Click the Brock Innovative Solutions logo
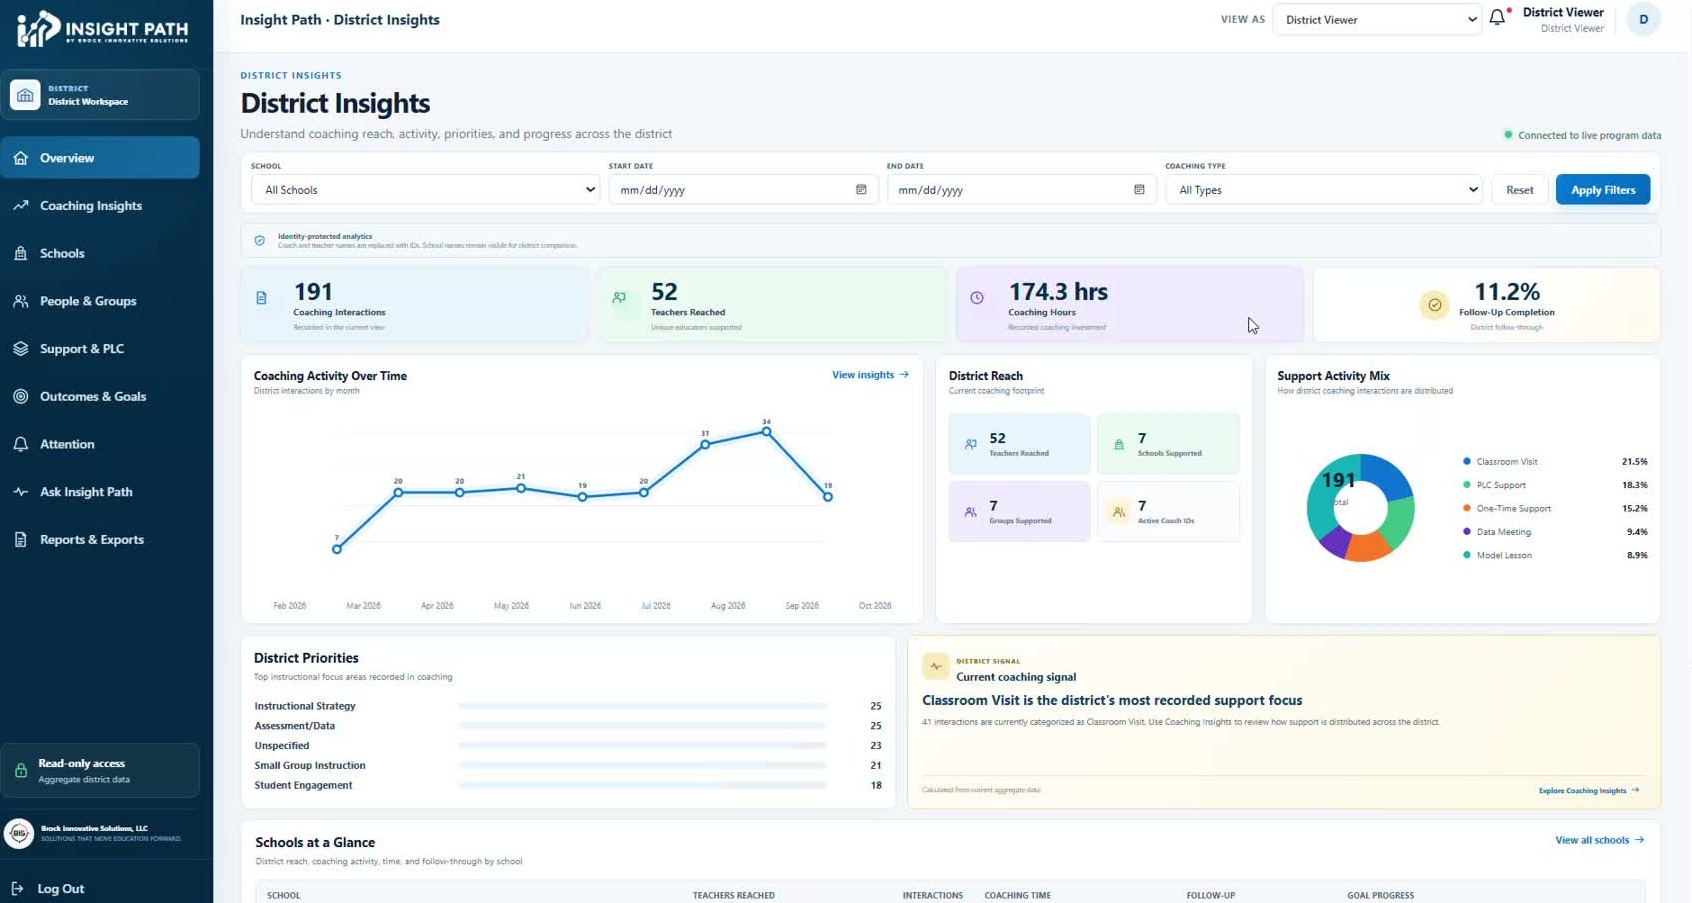The width and height of the screenshot is (1692, 903). tap(19, 833)
